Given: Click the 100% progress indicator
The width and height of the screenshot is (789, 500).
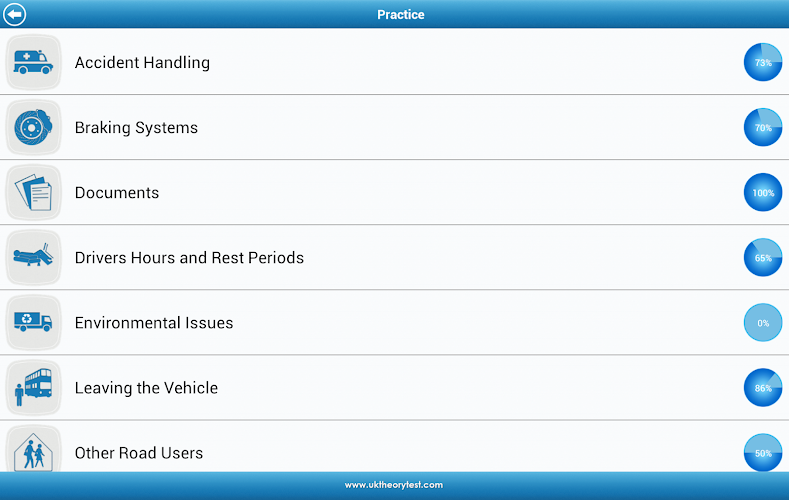Looking at the screenshot, I should pos(763,192).
